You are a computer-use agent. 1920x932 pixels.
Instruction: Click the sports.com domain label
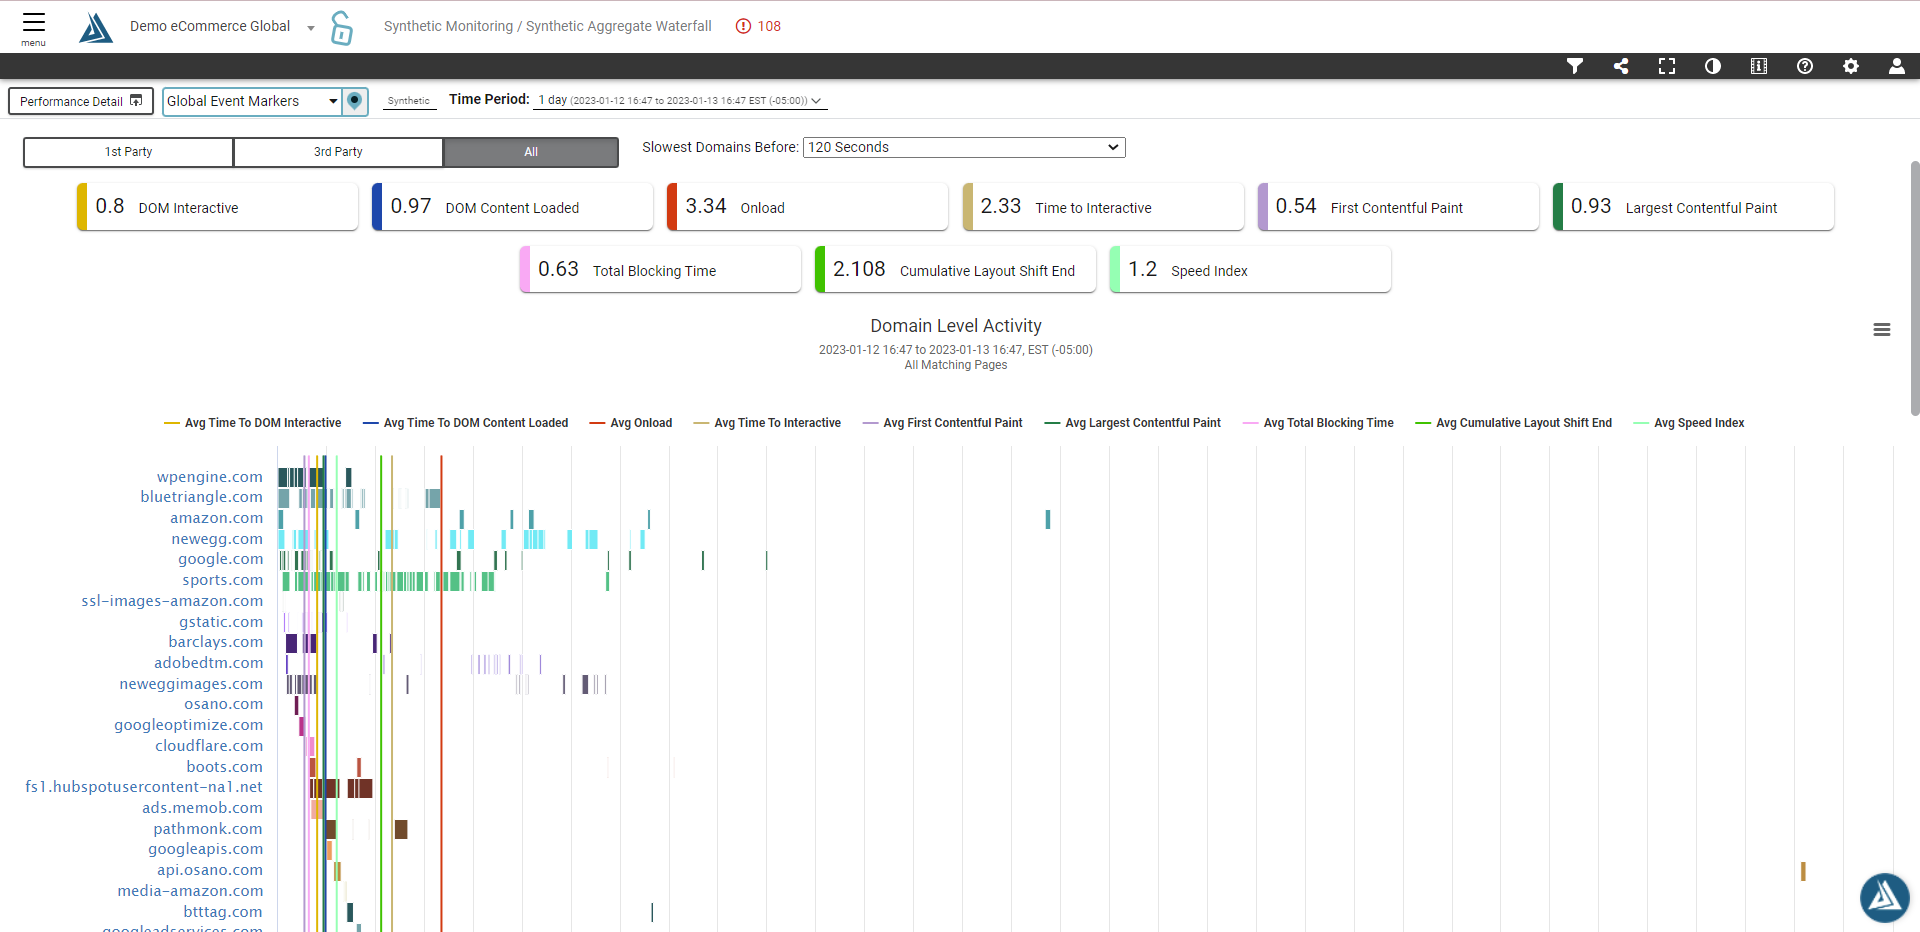(x=223, y=580)
